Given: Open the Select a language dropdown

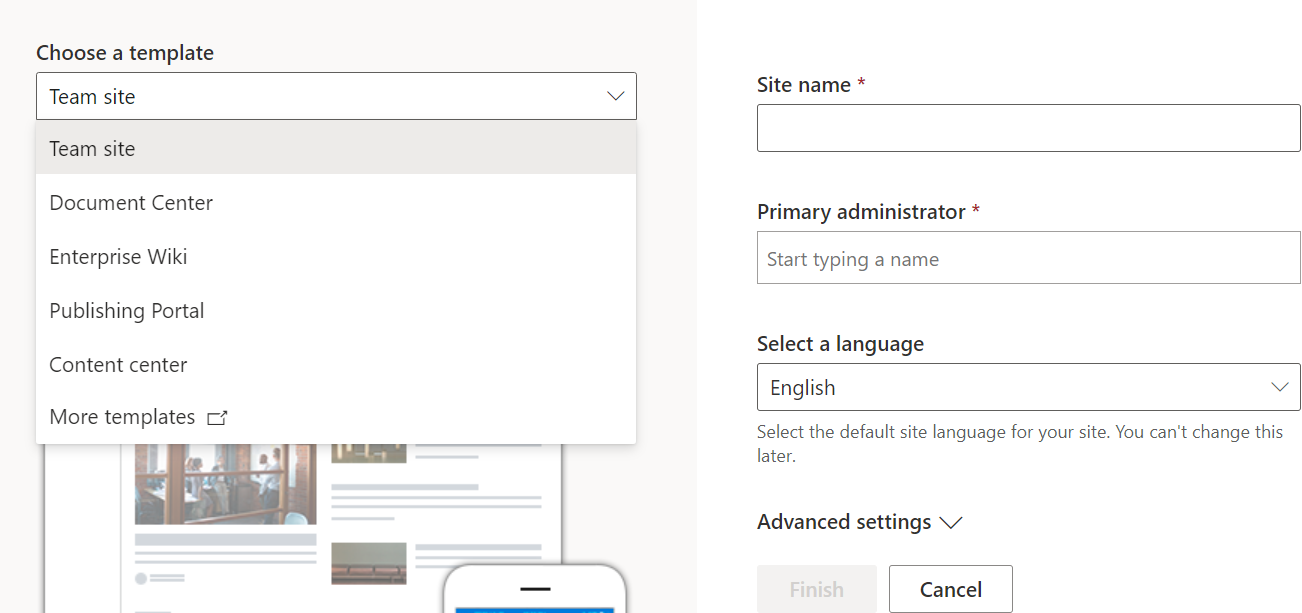Looking at the screenshot, I should [x=1028, y=387].
